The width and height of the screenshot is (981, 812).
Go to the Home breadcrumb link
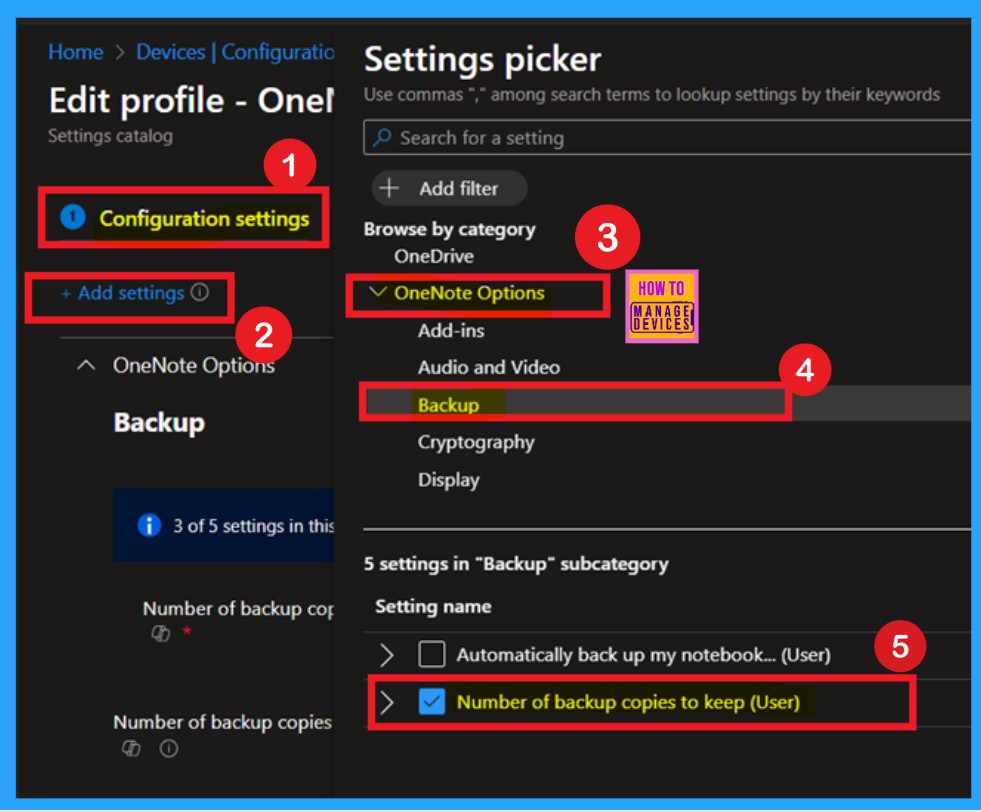(76, 51)
